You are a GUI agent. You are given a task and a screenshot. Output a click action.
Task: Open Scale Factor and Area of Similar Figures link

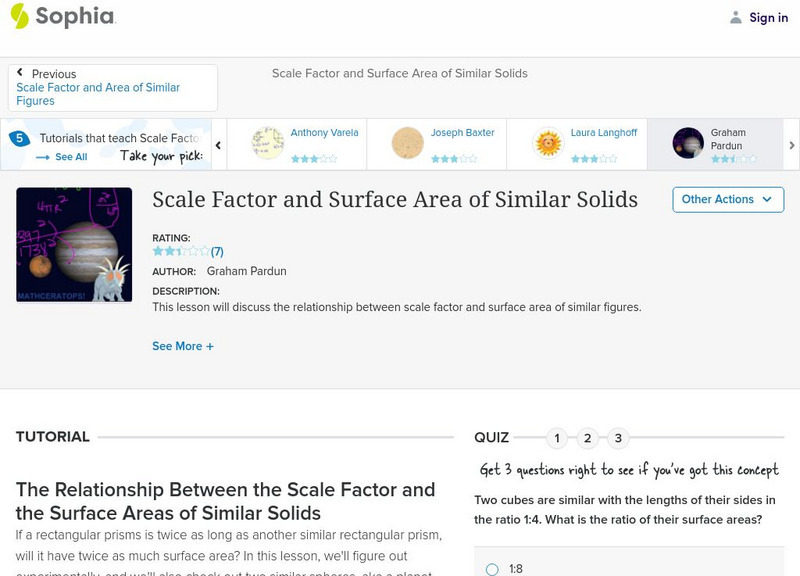coord(98,94)
